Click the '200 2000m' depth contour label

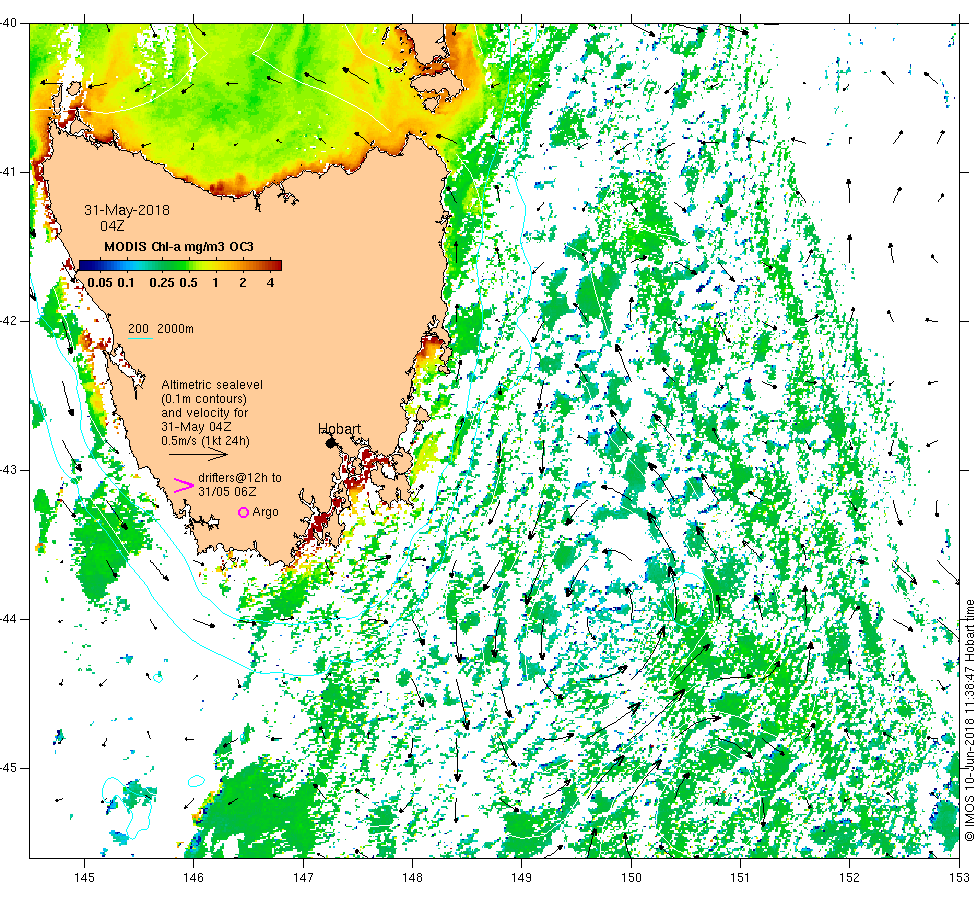pyautogui.click(x=161, y=329)
